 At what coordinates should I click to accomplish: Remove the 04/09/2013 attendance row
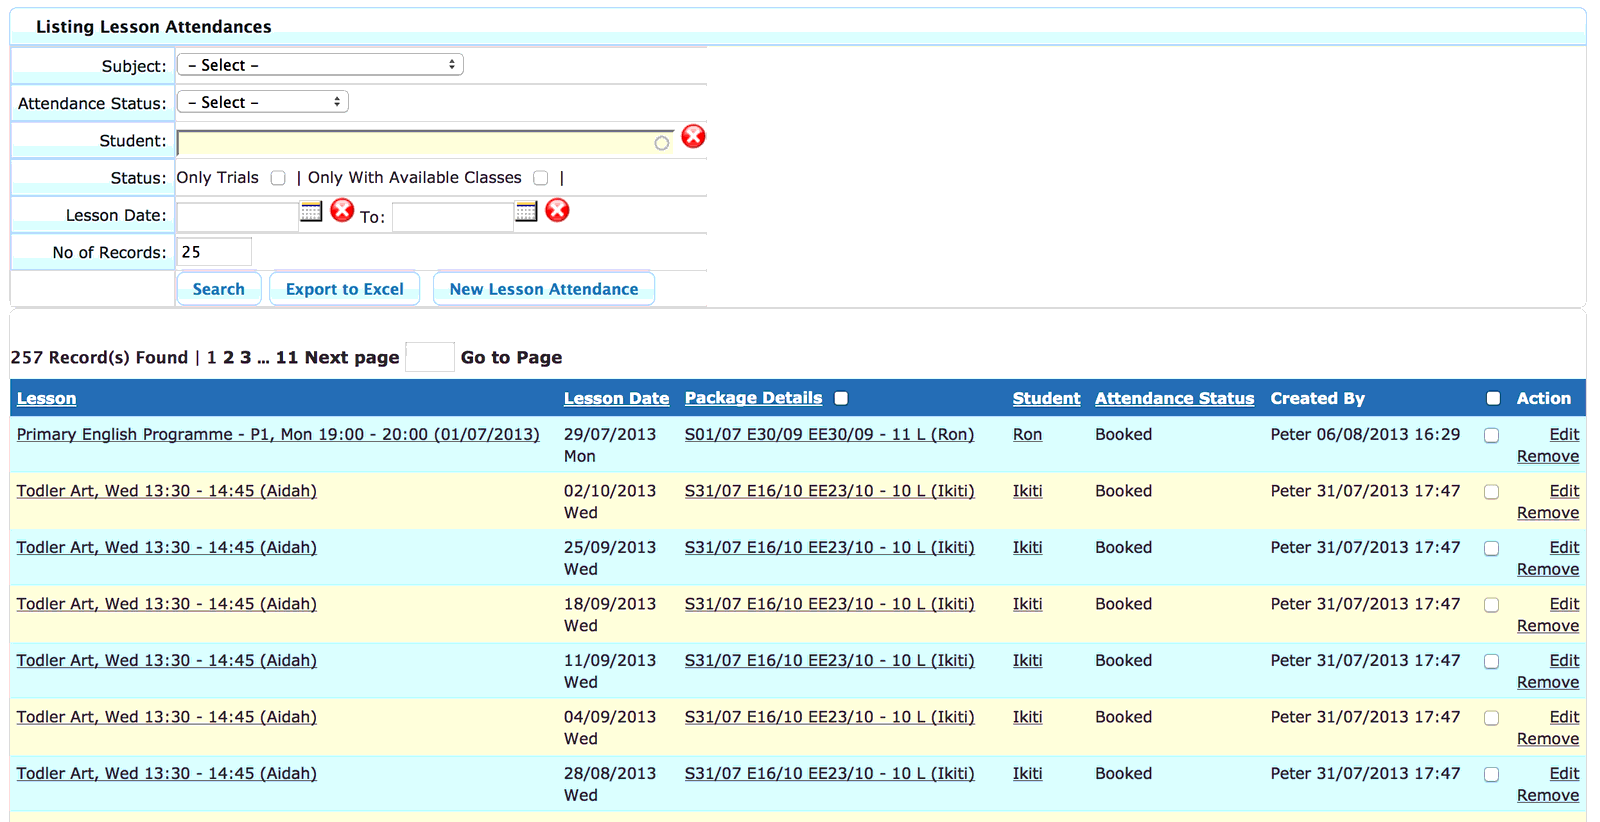(1548, 739)
